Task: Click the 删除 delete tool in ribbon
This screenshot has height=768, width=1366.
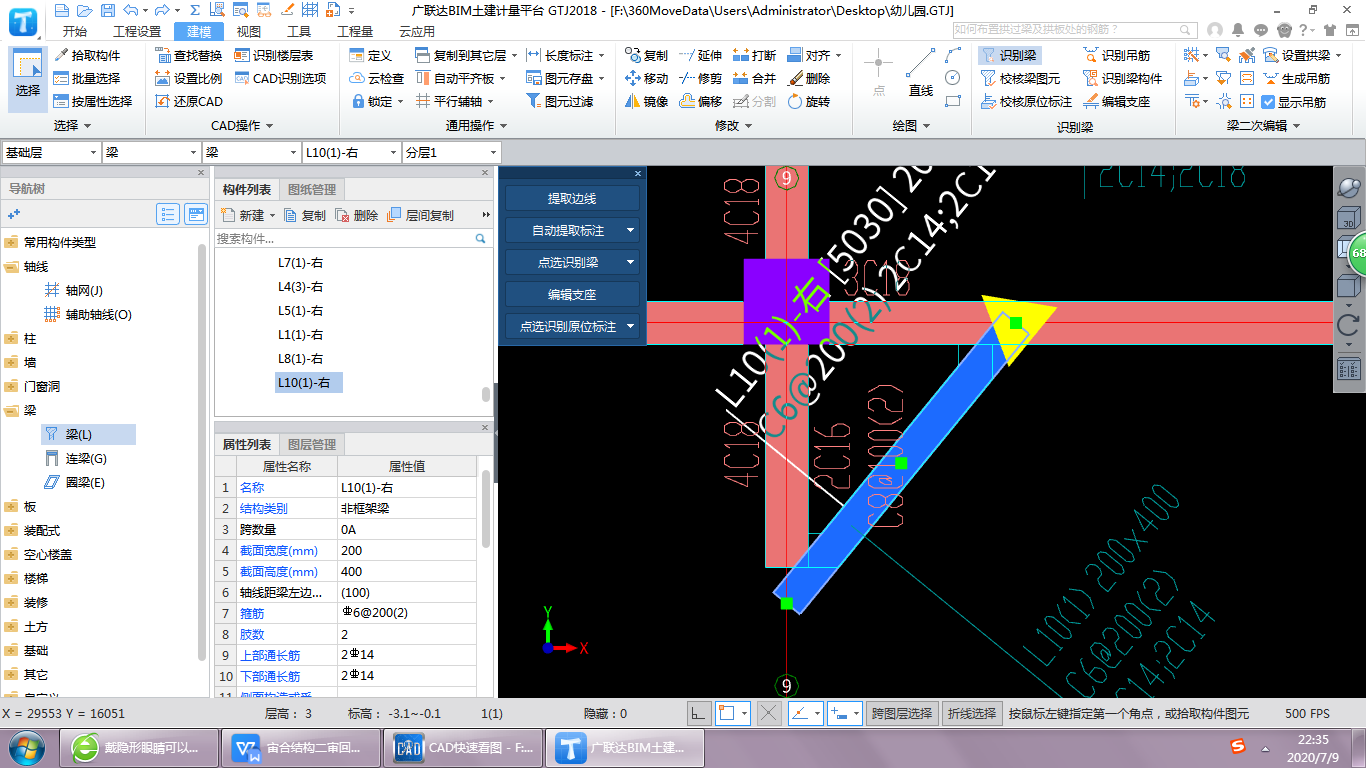Action: pyautogui.click(x=808, y=78)
